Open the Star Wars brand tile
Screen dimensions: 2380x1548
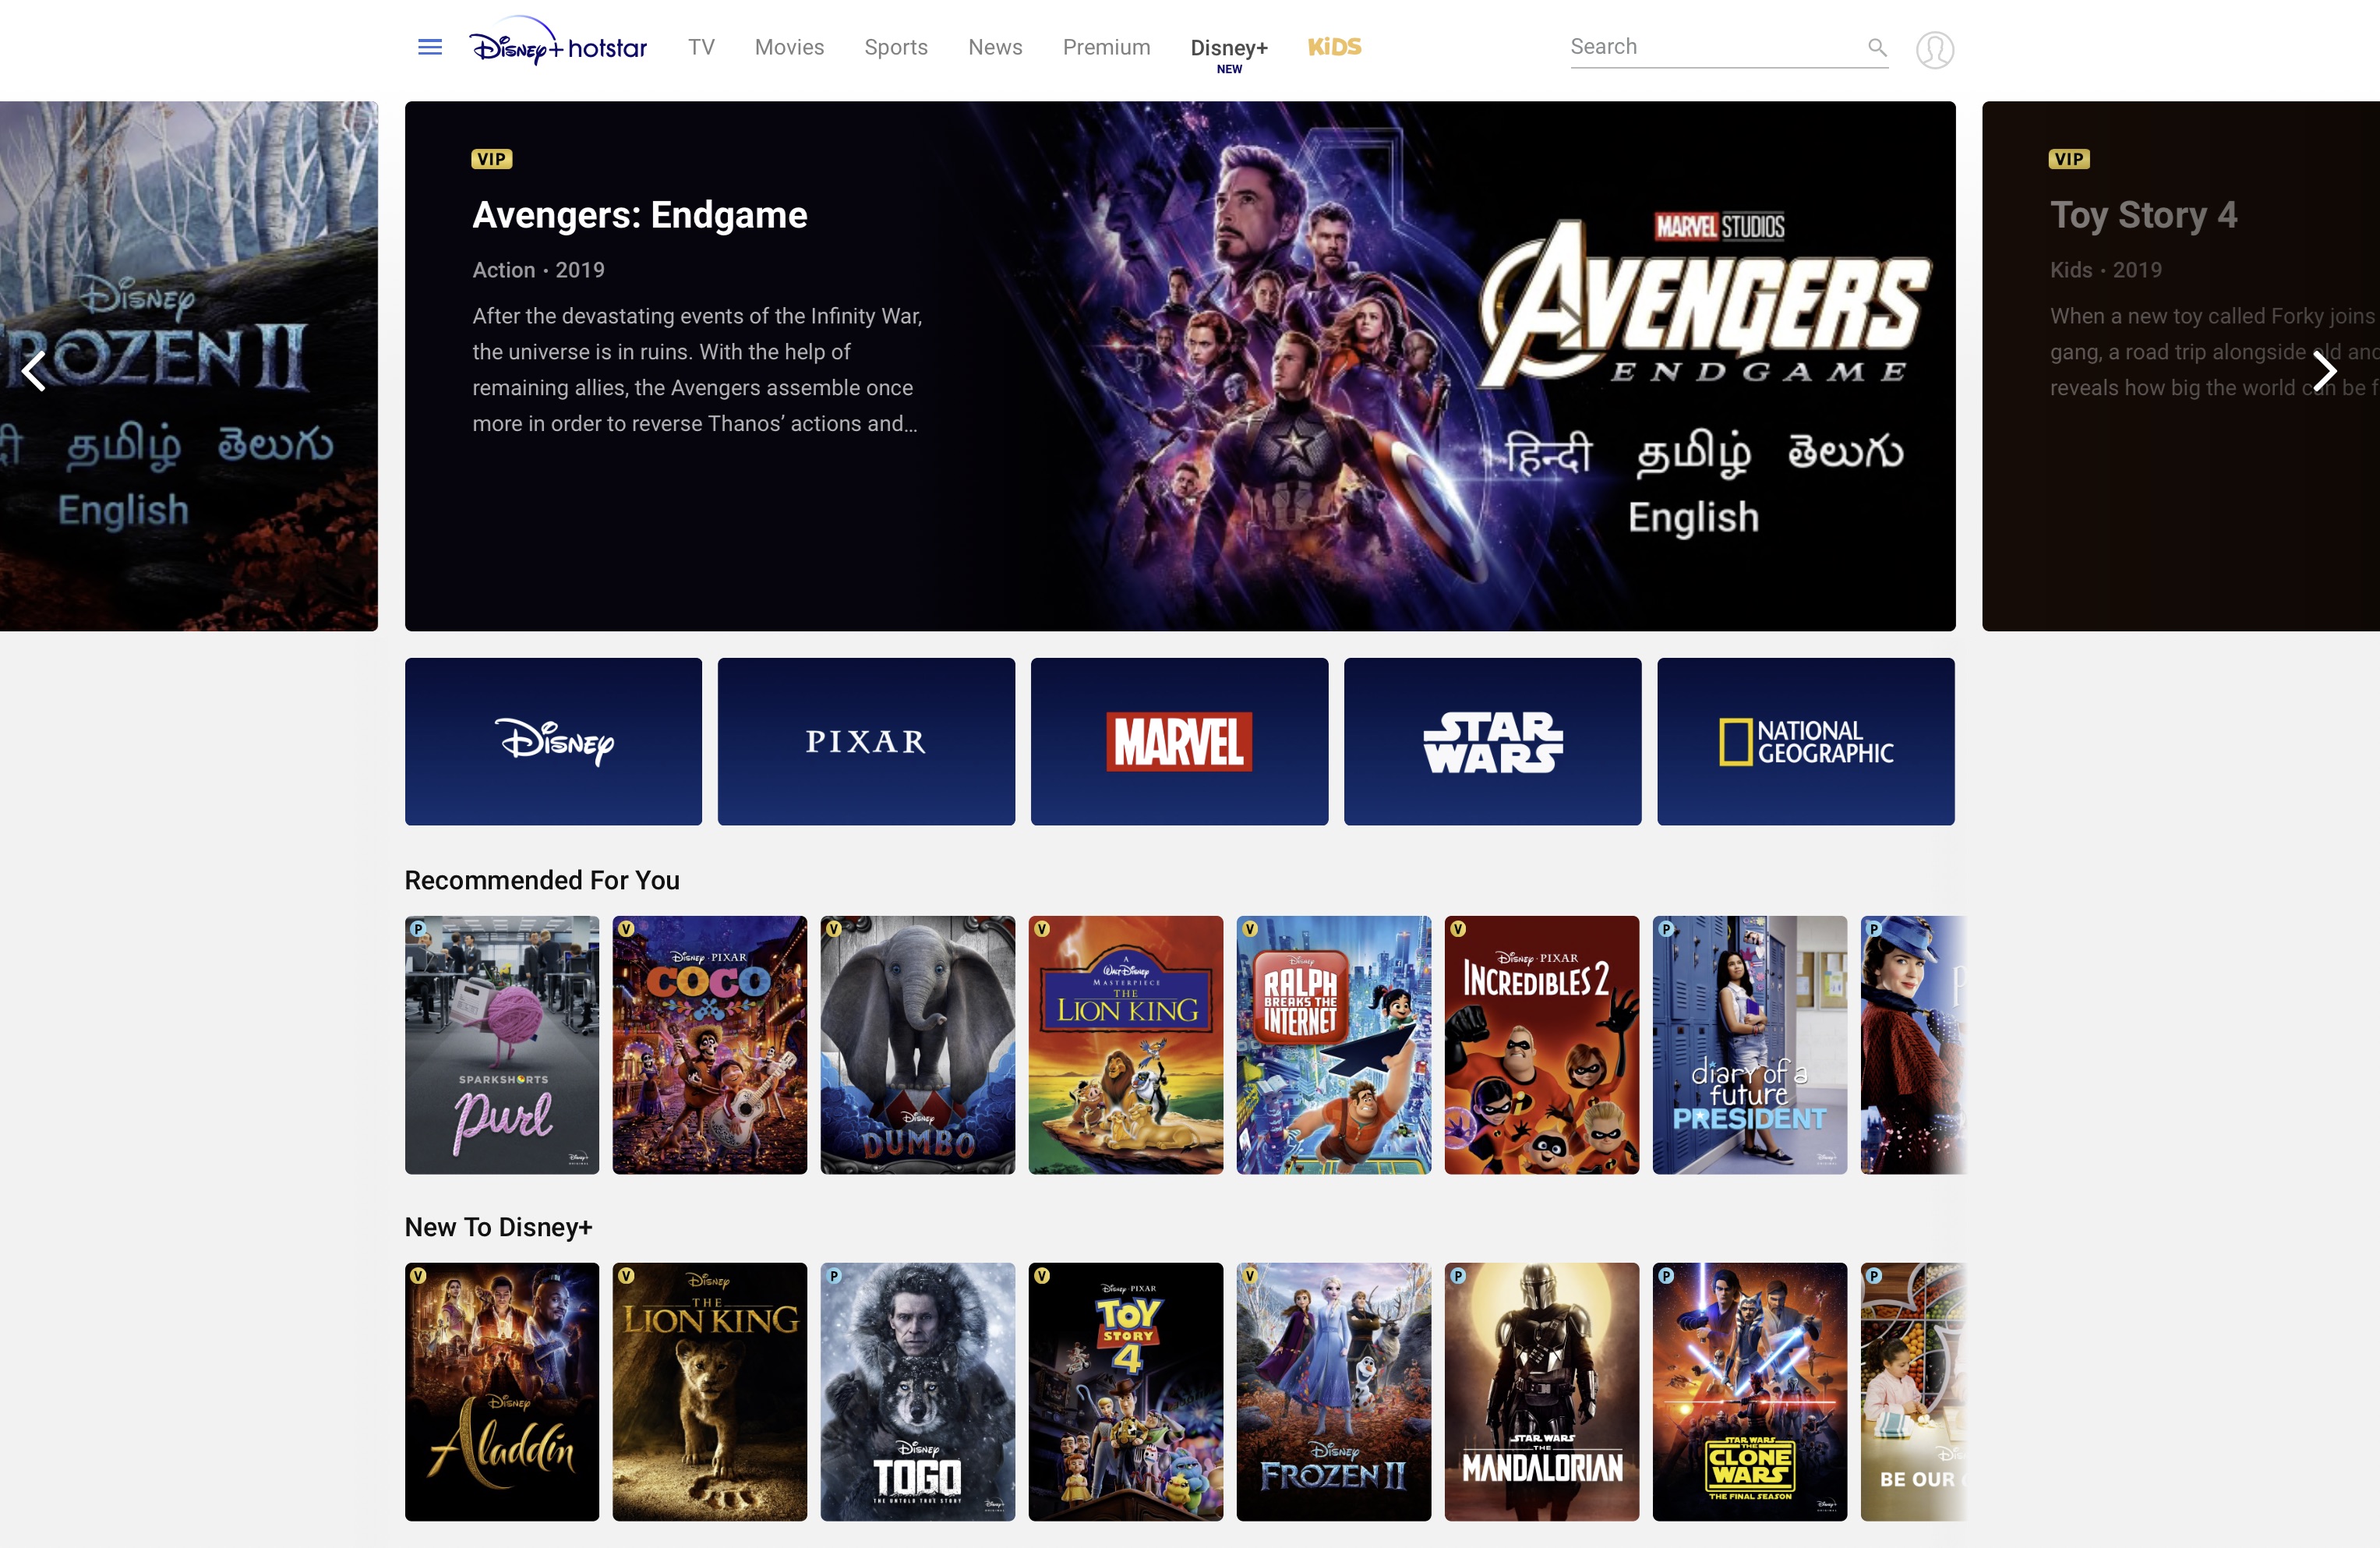click(x=1492, y=741)
